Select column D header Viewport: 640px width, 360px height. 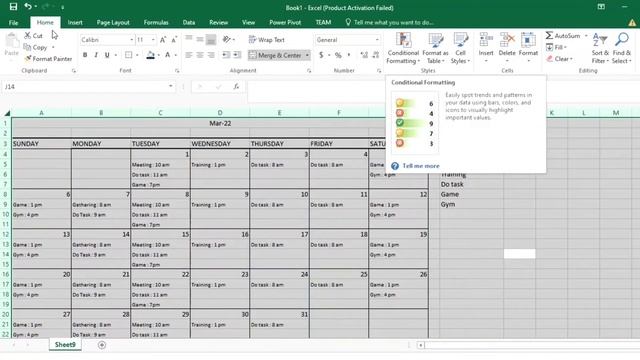click(220, 113)
